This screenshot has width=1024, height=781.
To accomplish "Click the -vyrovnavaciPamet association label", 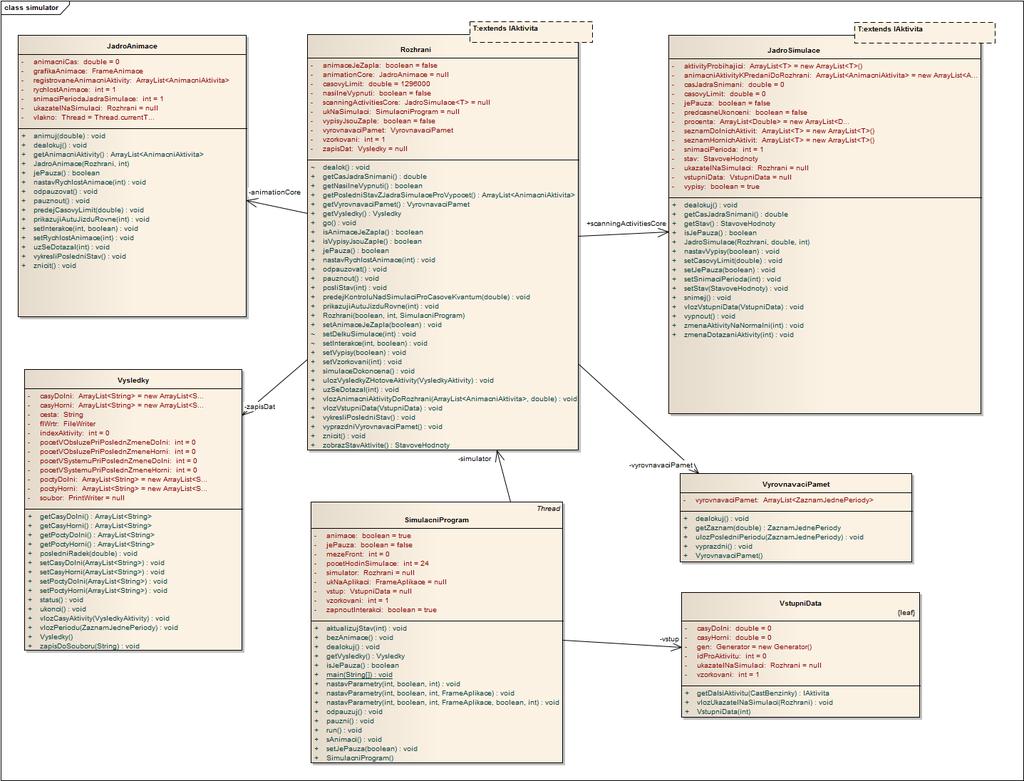I will [661, 466].
